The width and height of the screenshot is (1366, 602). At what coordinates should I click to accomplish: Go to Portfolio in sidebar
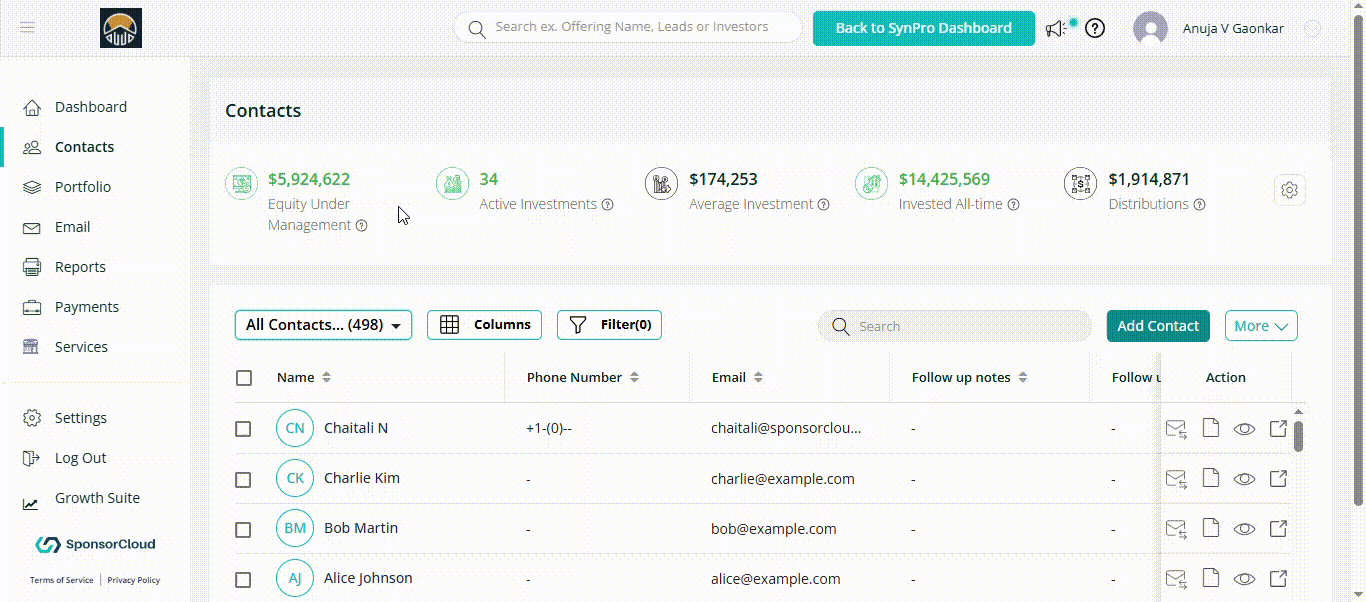[x=82, y=187]
